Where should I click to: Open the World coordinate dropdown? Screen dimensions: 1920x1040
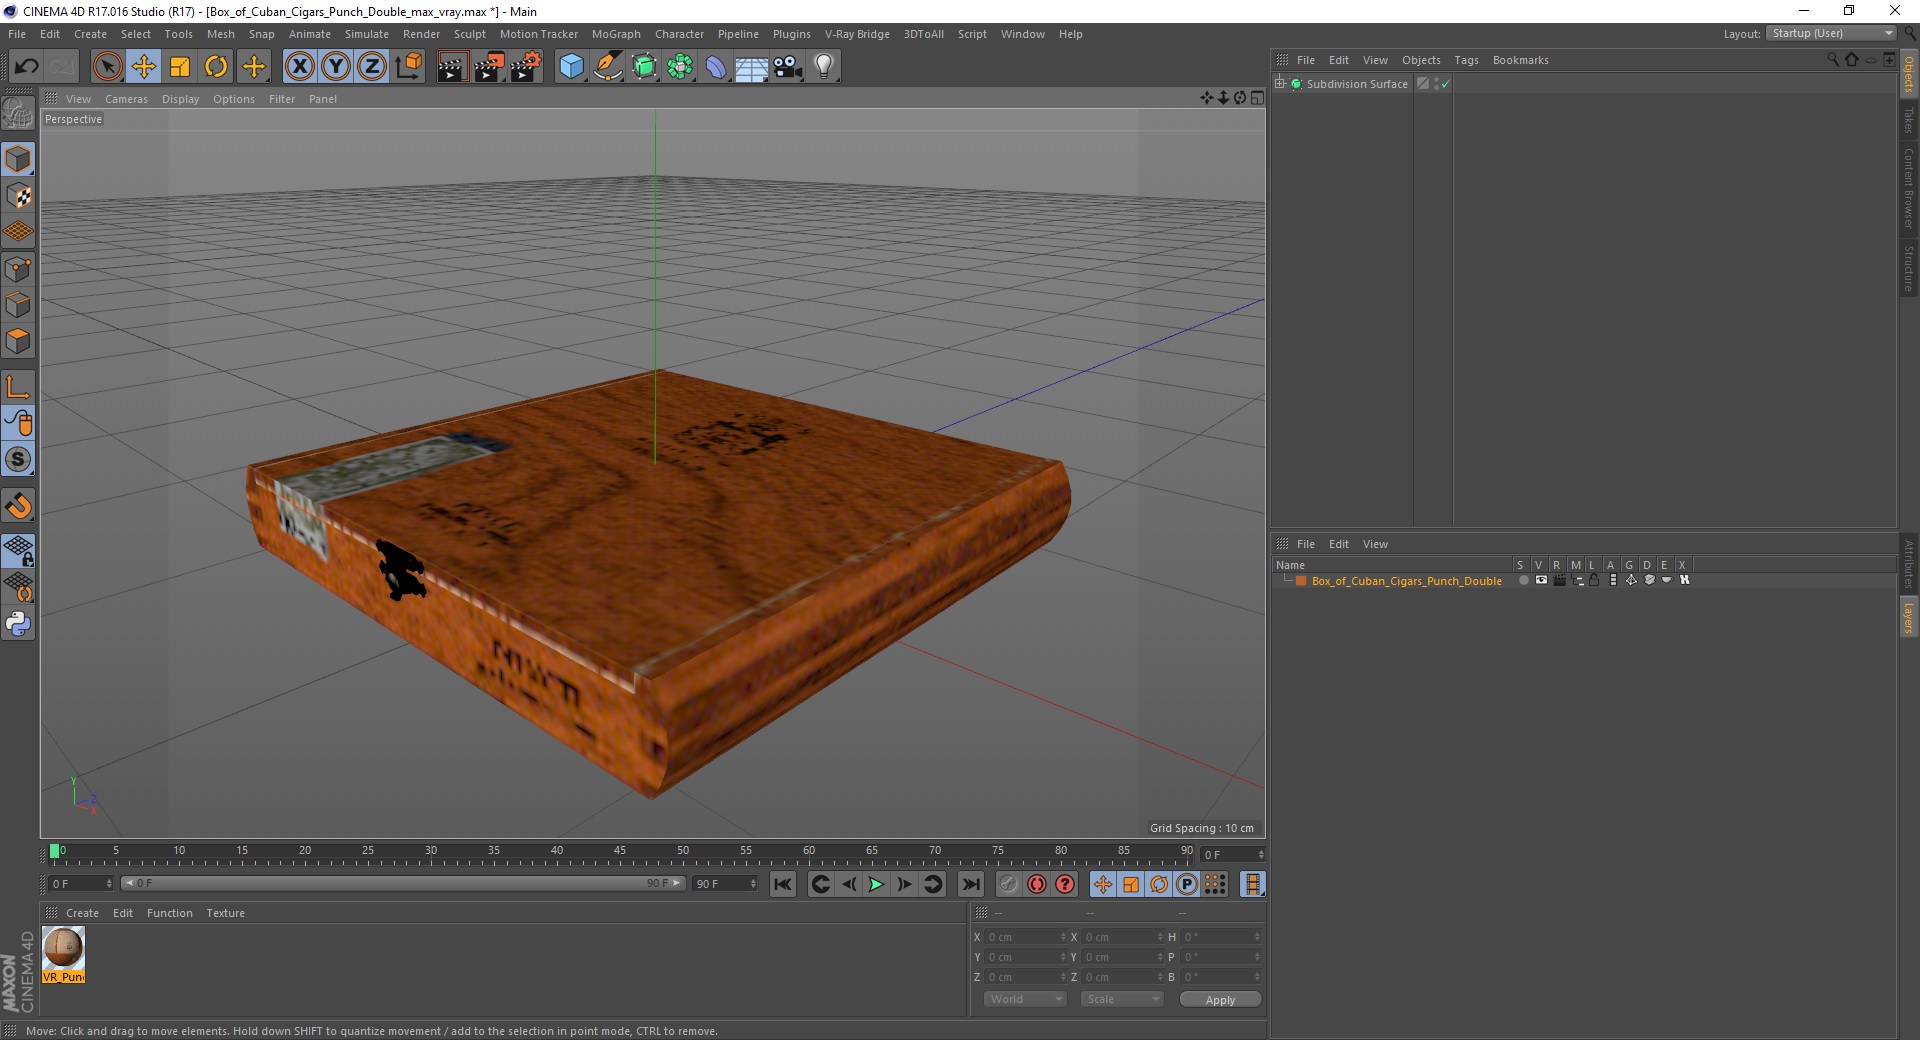coord(1025,999)
